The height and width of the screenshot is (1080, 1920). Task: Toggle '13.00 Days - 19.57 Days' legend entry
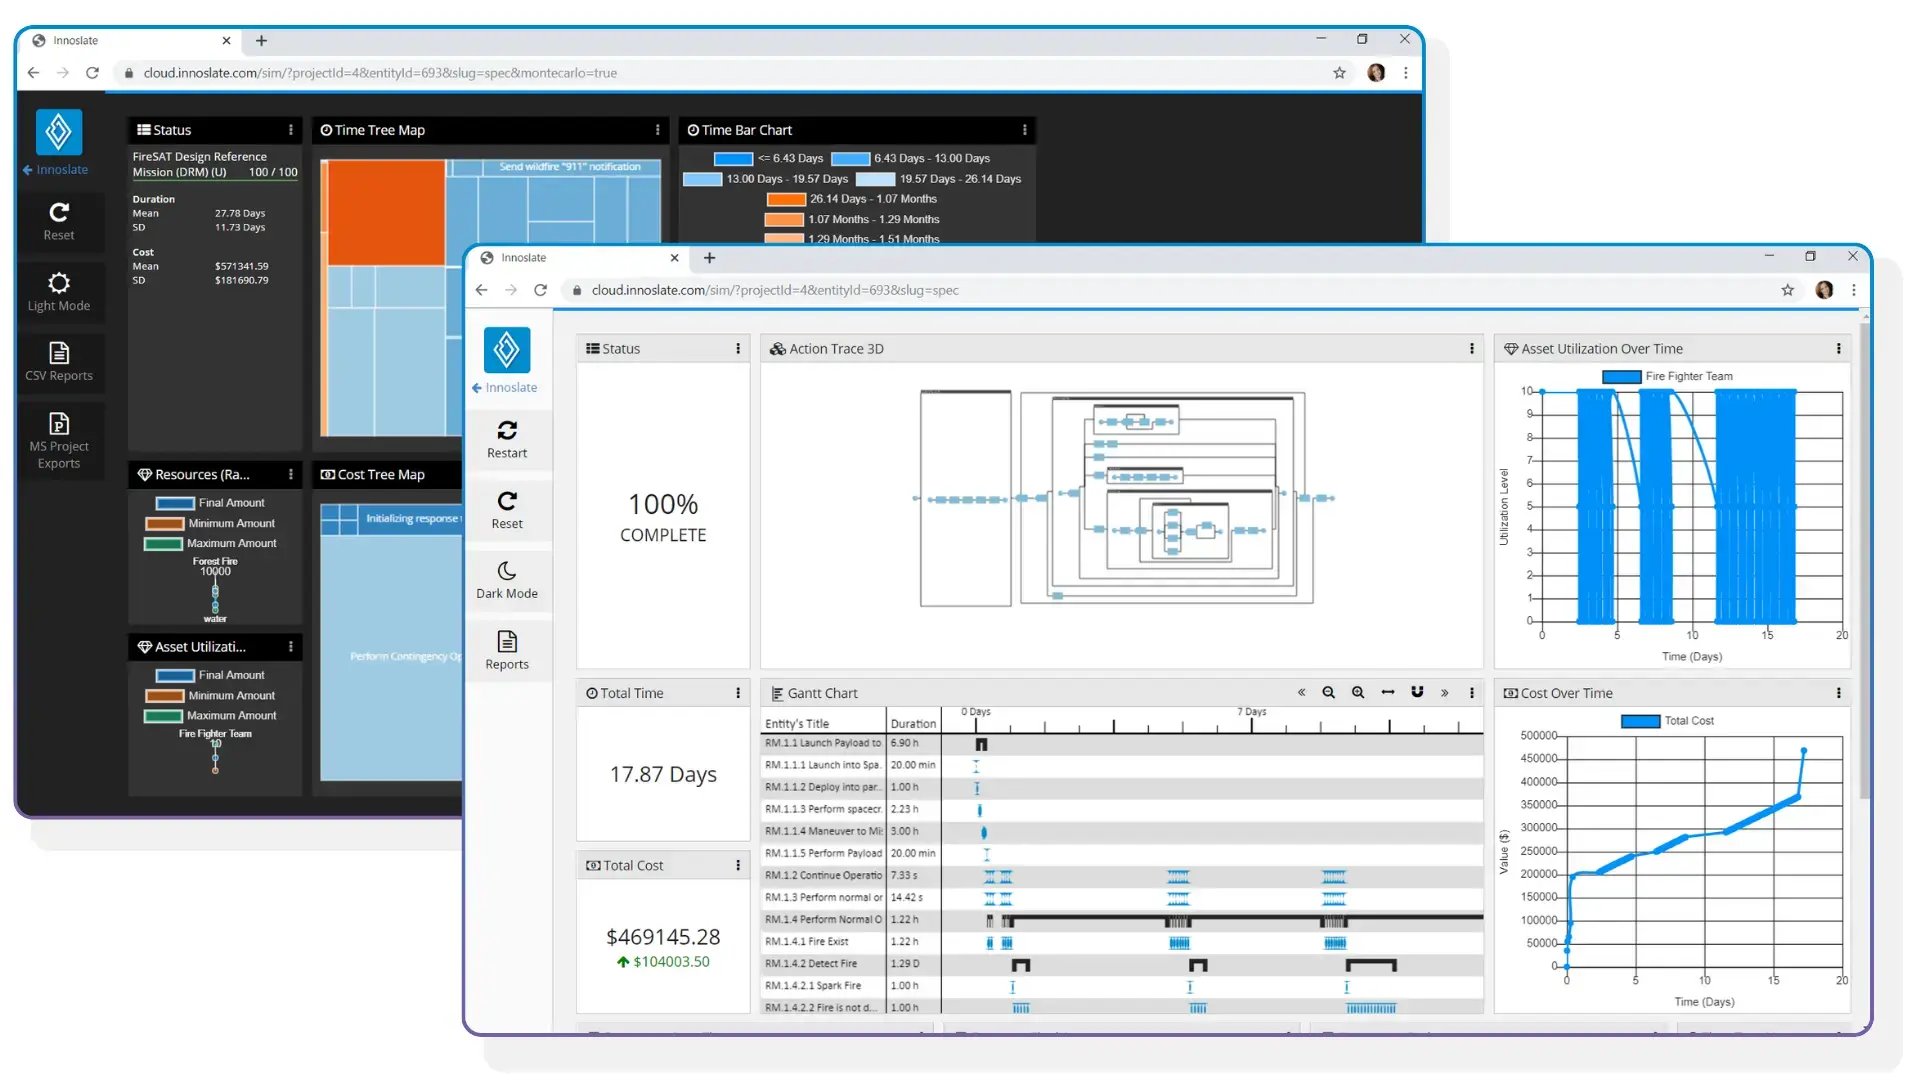(765, 179)
